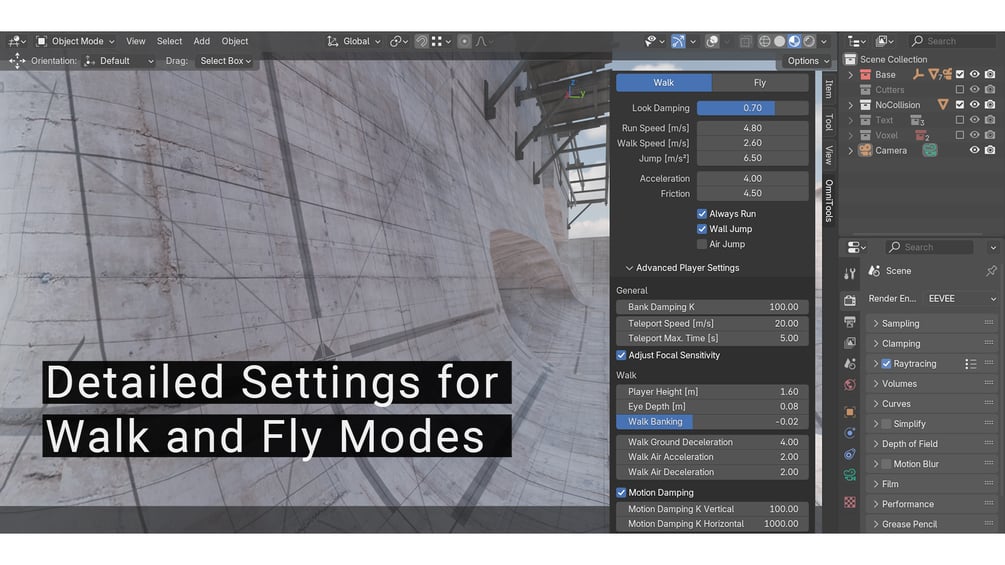Open the Options popover button

pos(807,61)
